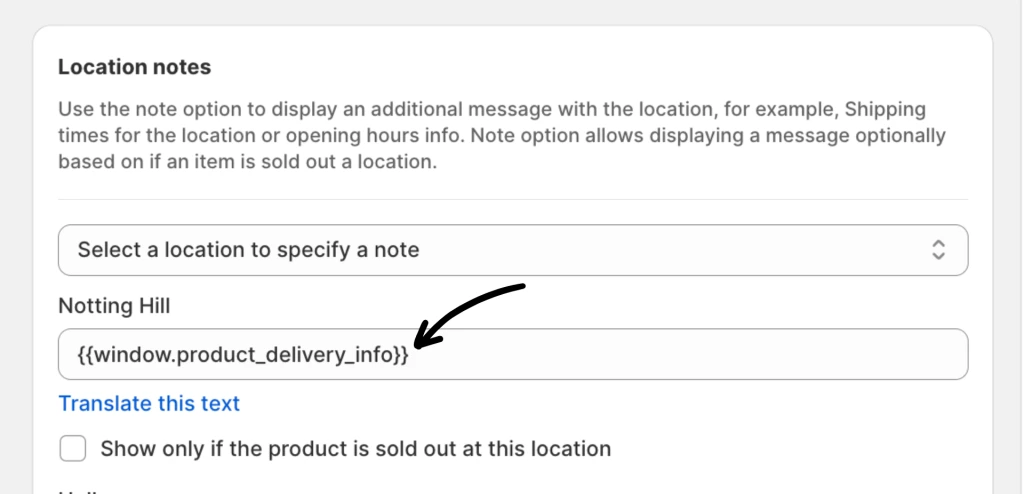Click 'Show only if the product is sold out' label
Viewport: 1024px width, 494px height.
(355, 448)
